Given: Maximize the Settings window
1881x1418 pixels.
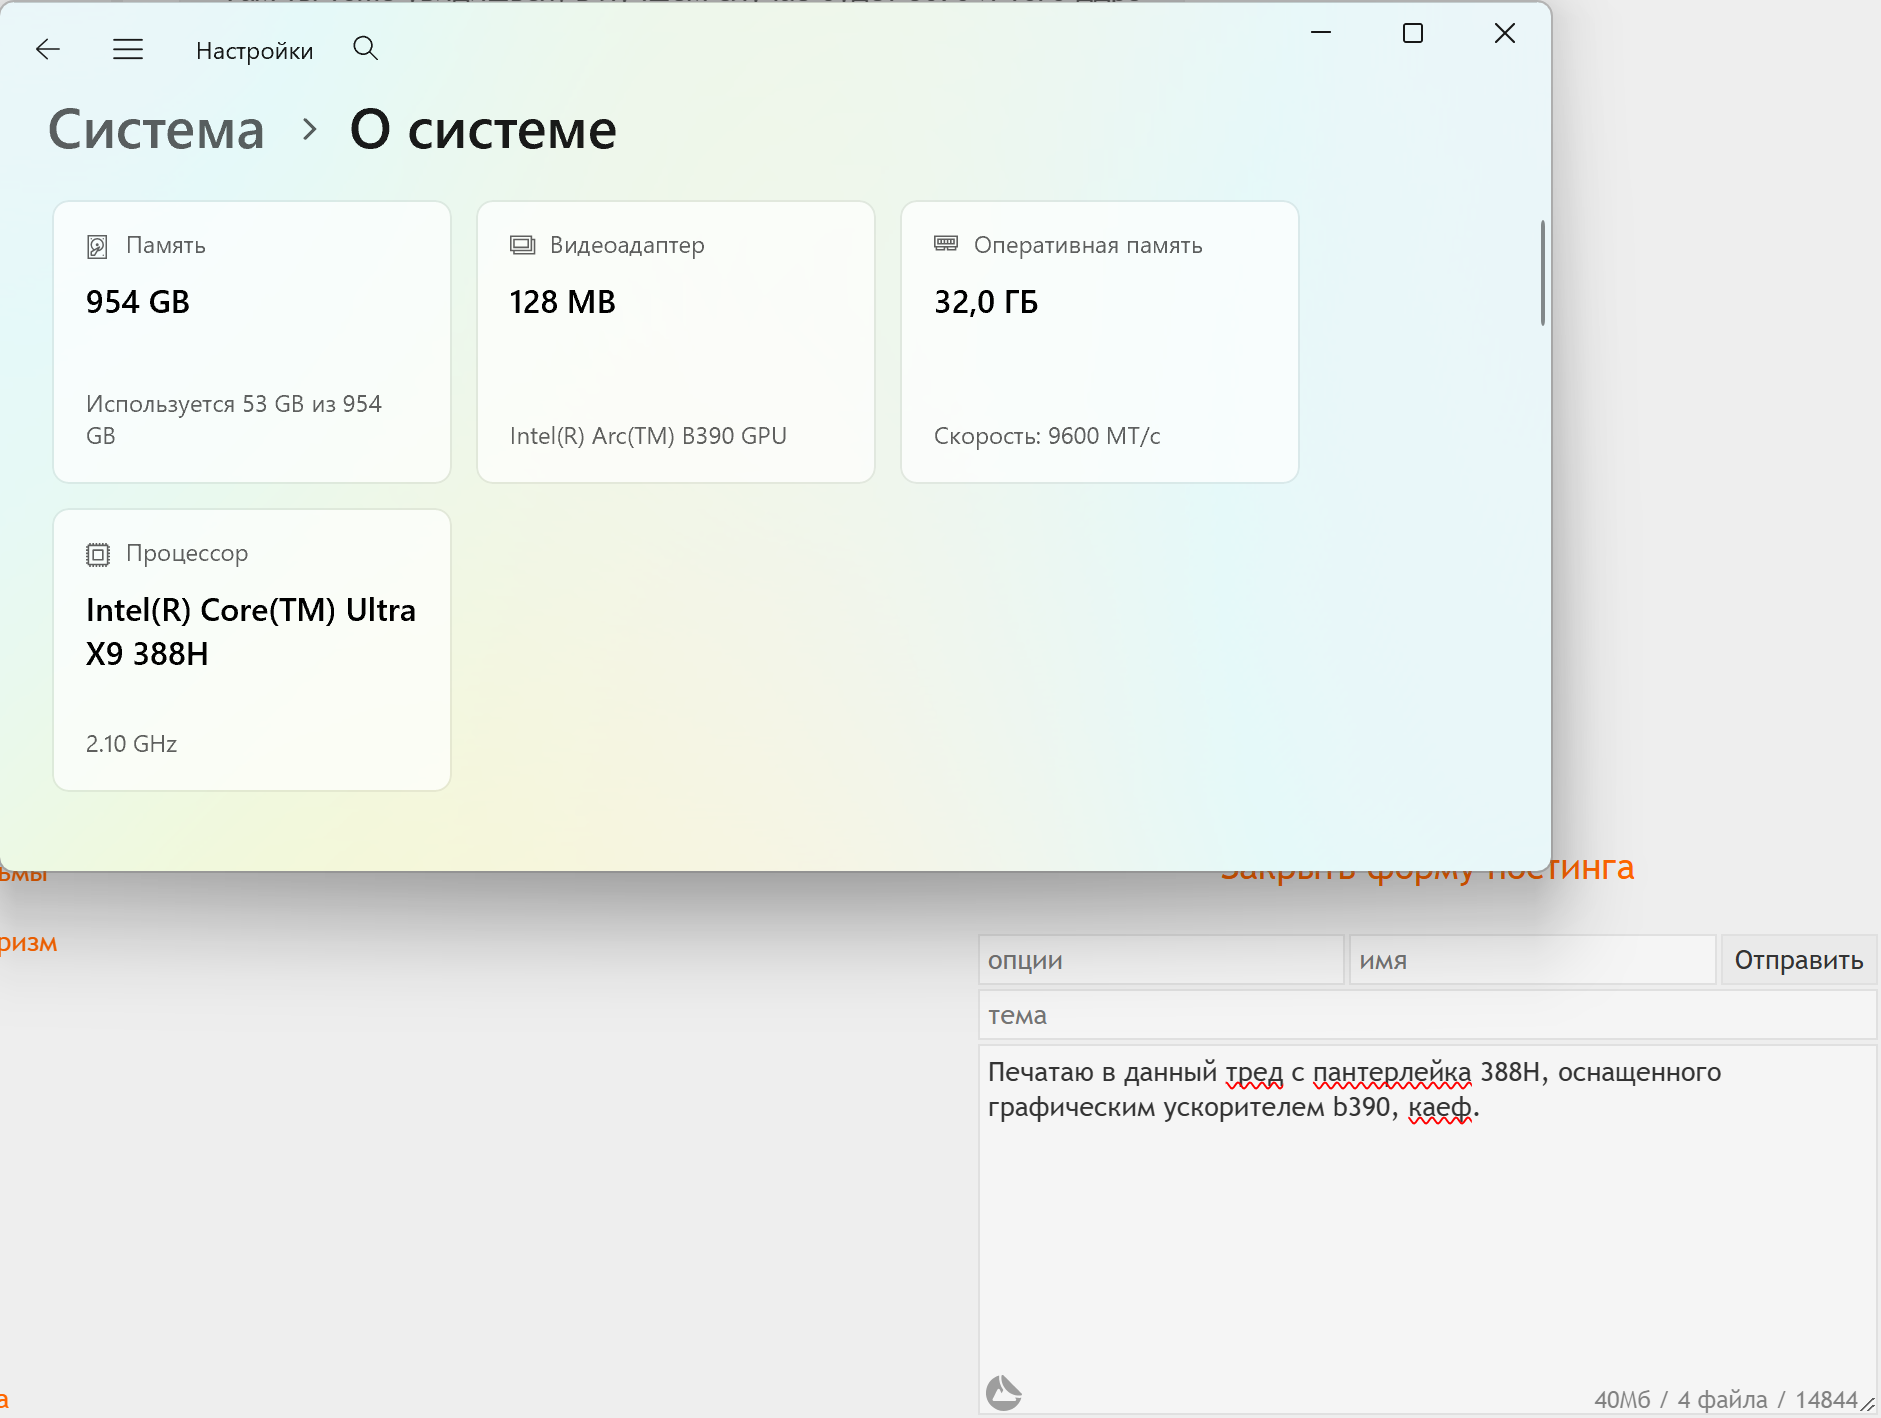Looking at the screenshot, I should click(x=1413, y=33).
